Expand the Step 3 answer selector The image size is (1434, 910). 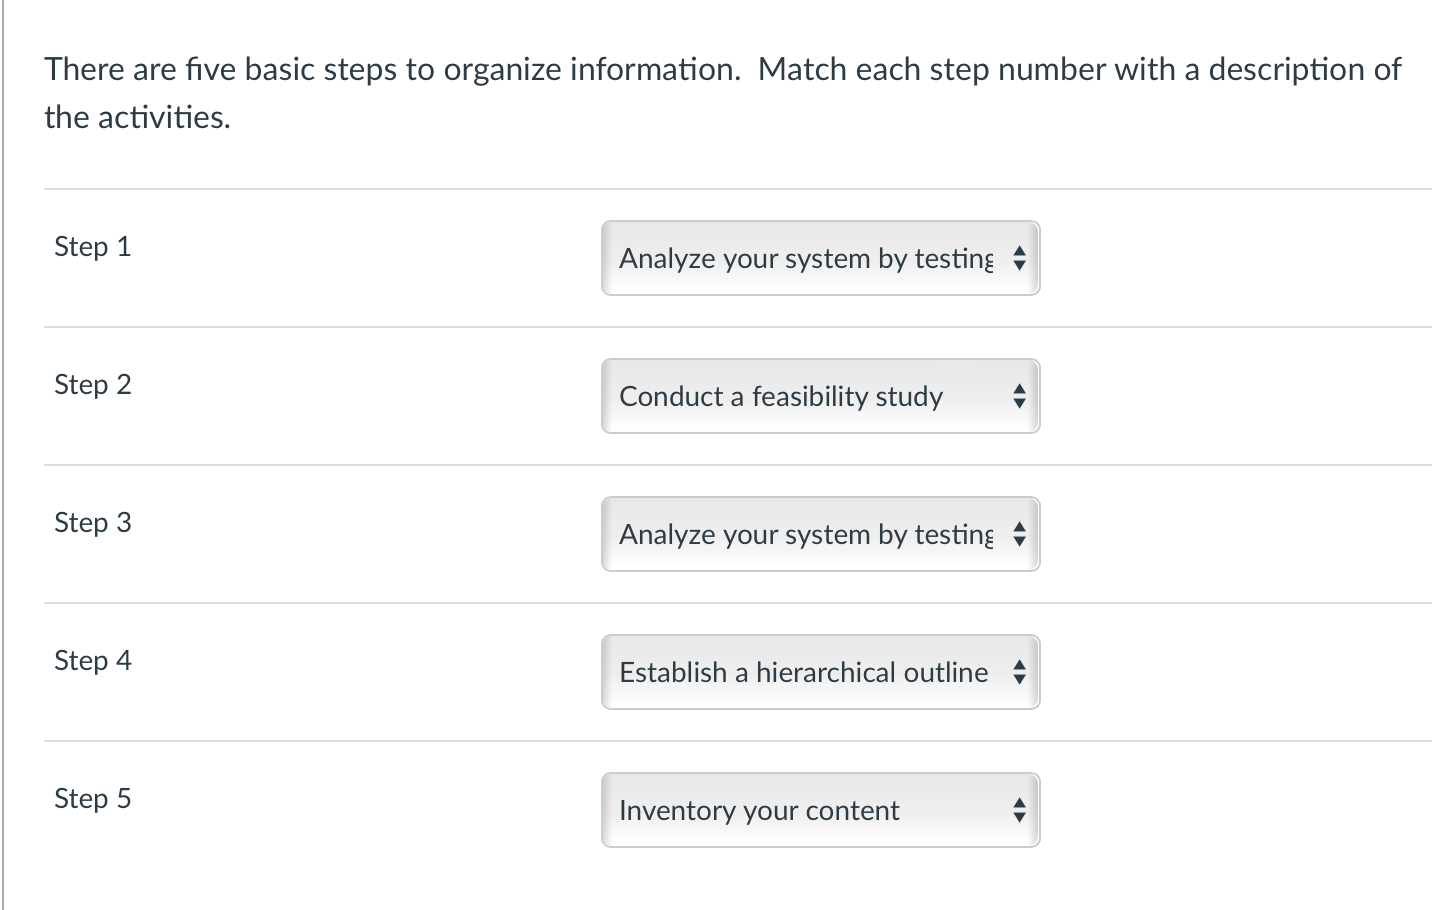click(x=820, y=535)
